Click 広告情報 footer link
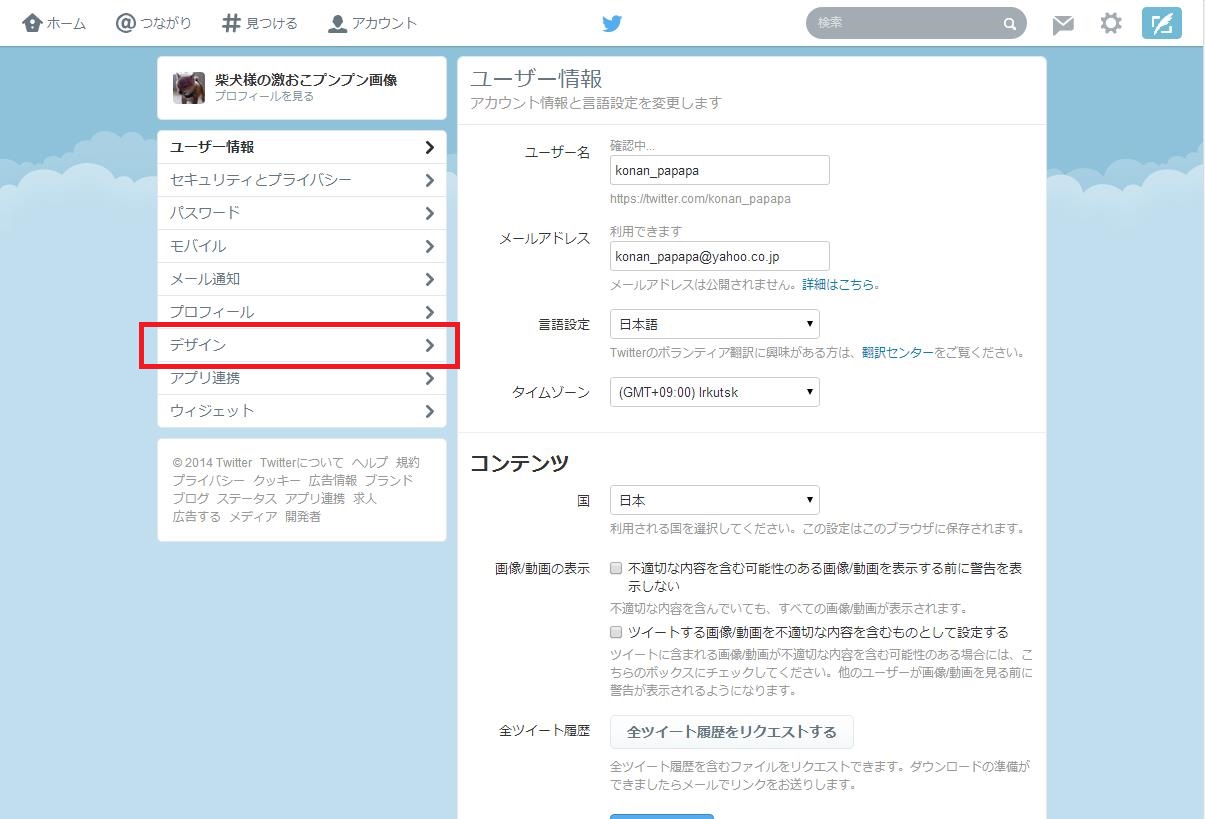 coord(333,481)
